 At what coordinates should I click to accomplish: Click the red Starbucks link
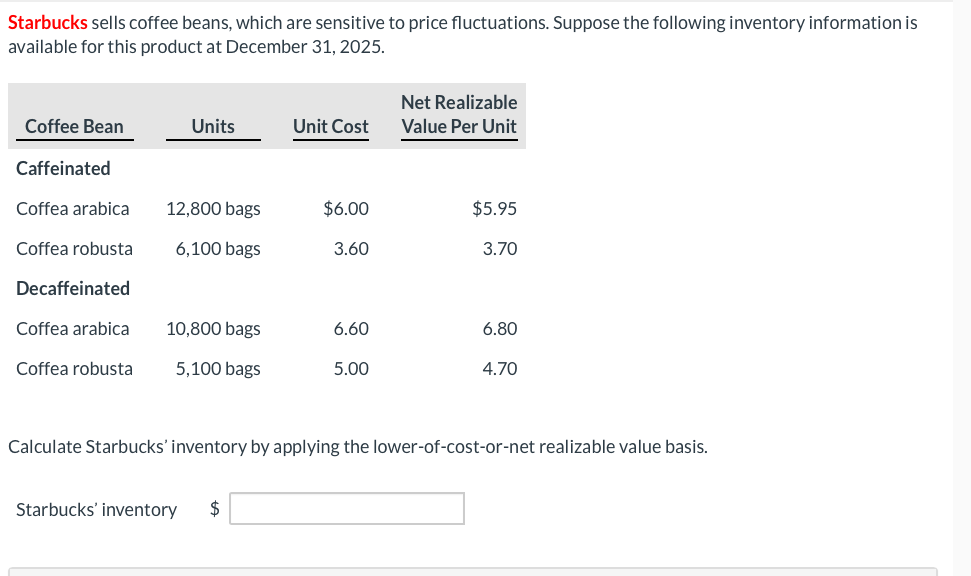[48, 23]
